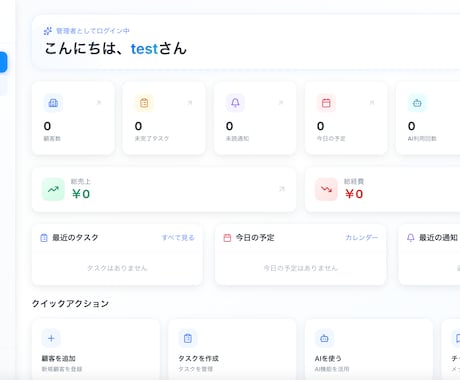
Task: Click clipboard icon beside 最近のタスク
Action: [x=44, y=238]
